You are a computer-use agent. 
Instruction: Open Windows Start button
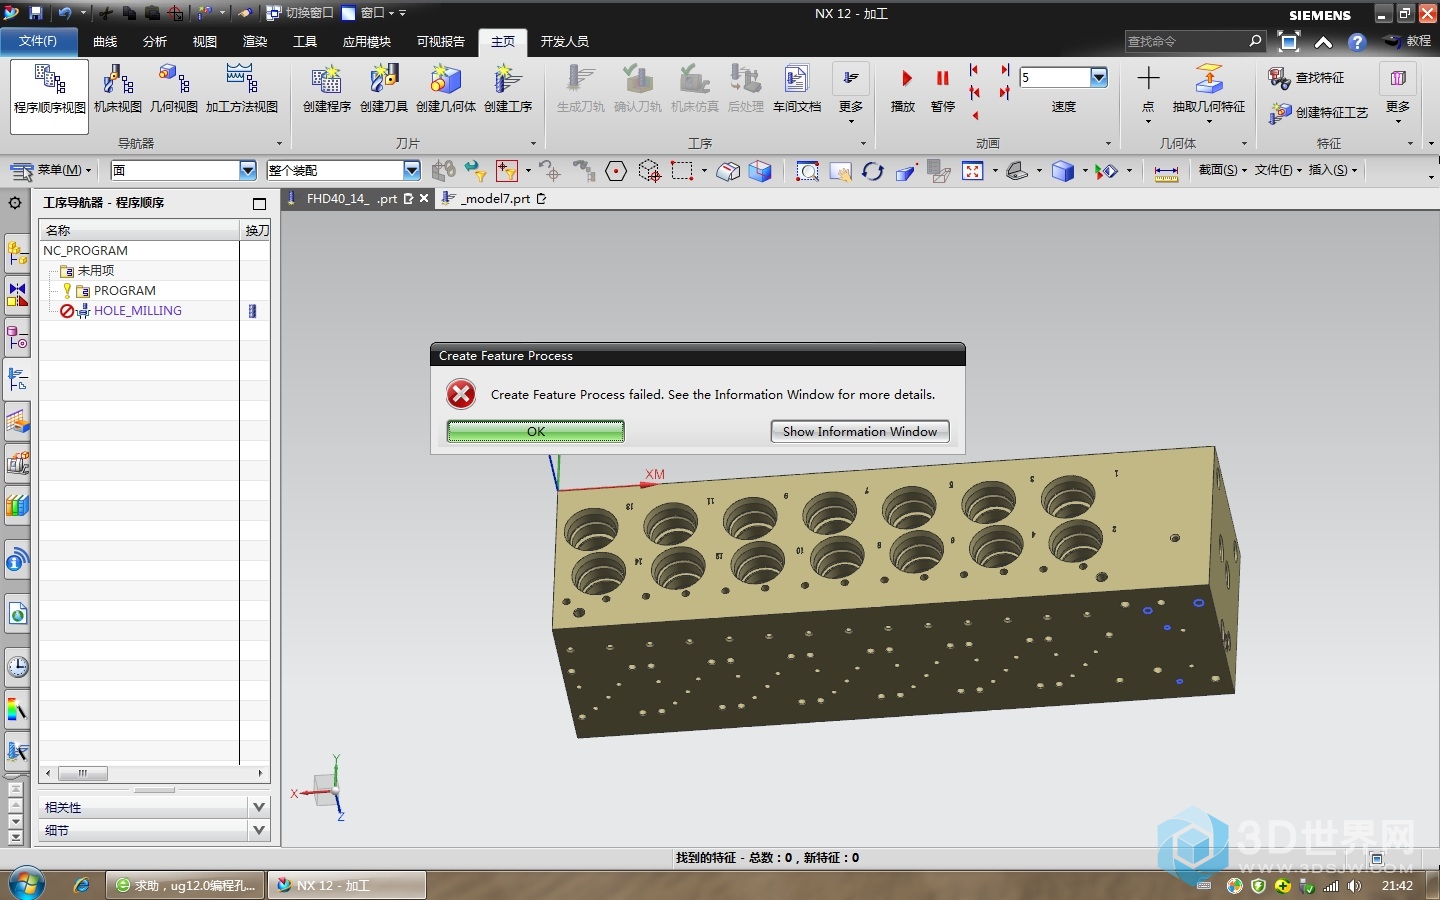click(x=27, y=884)
